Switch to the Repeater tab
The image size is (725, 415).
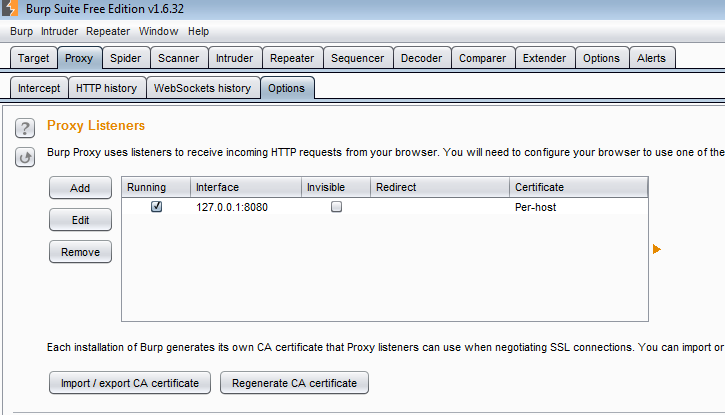[291, 58]
